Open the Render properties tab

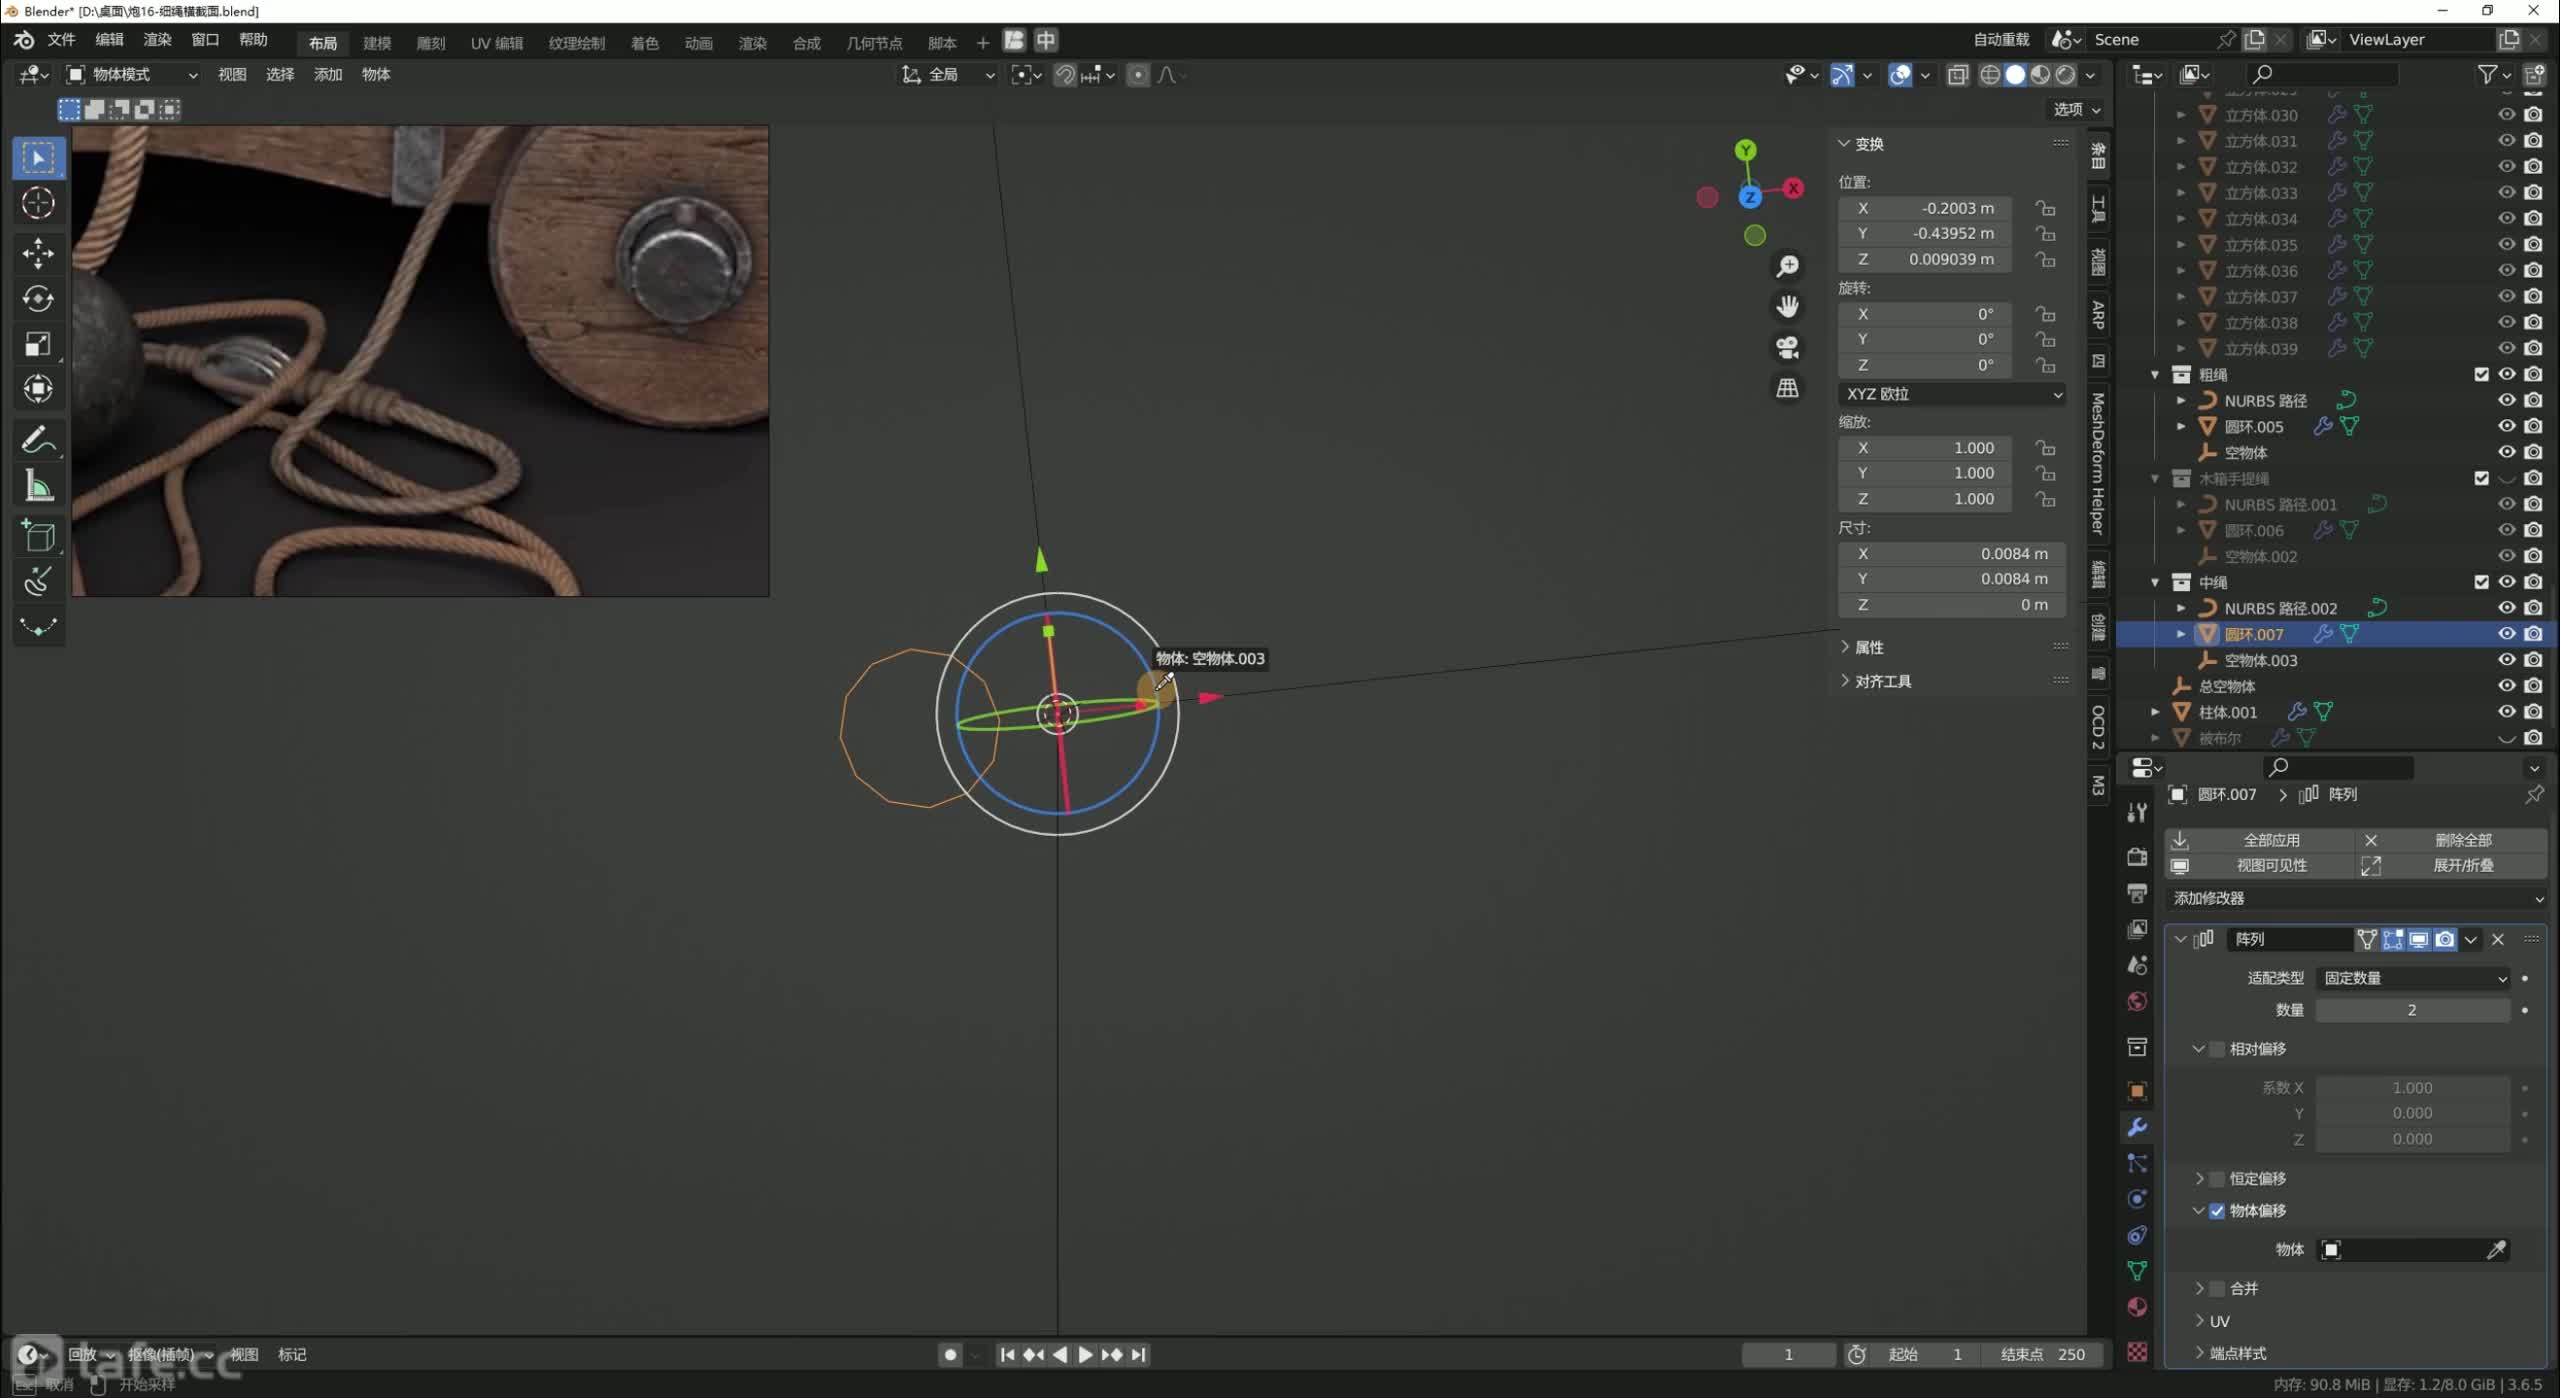tap(2138, 856)
